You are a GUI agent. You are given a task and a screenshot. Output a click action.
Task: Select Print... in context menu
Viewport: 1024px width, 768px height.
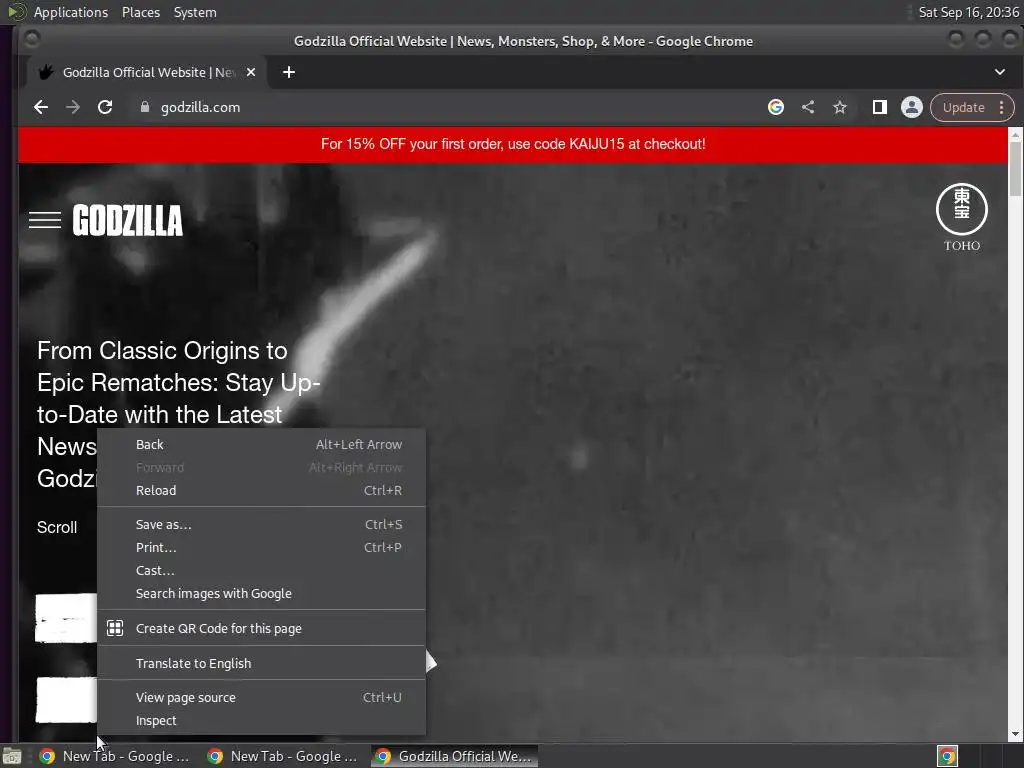pyautogui.click(x=261, y=547)
